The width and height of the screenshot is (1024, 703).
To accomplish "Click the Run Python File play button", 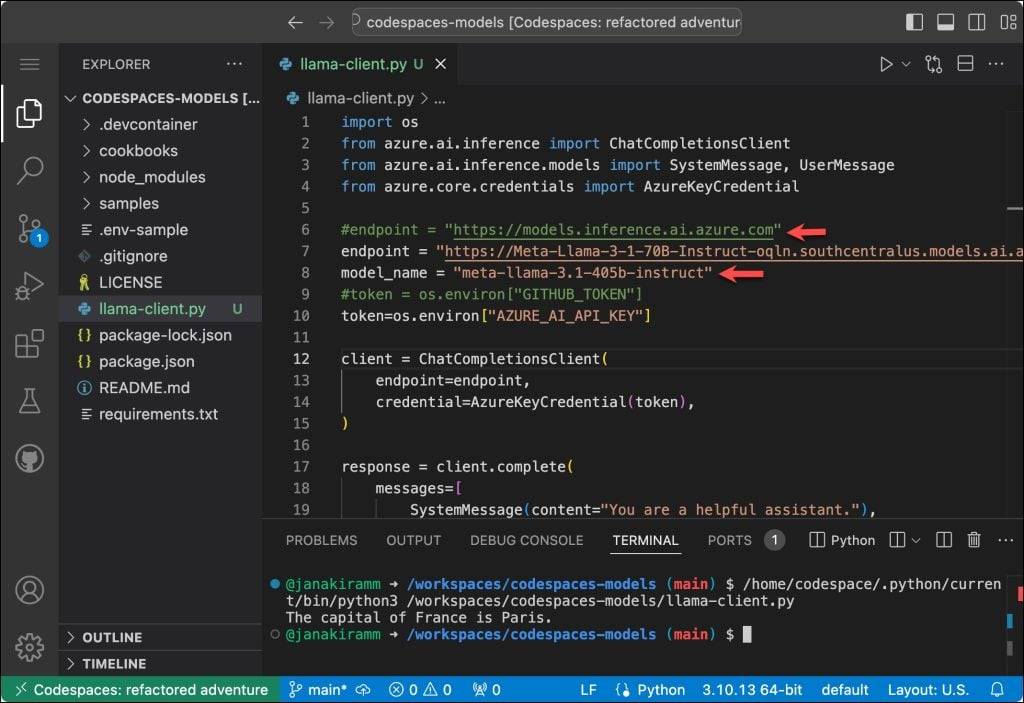I will [886, 64].
